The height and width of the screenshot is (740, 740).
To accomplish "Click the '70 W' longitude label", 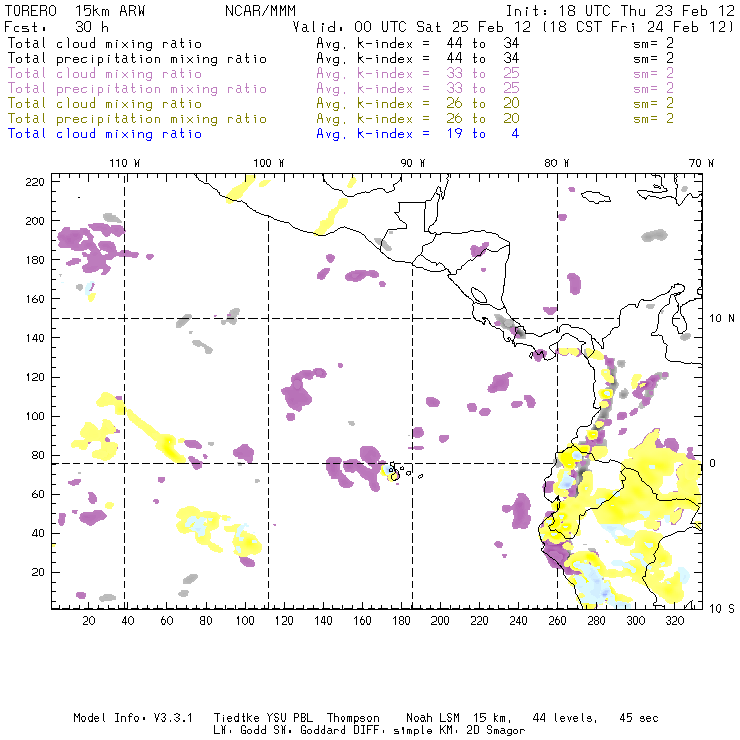I will [x=701, y=163].
